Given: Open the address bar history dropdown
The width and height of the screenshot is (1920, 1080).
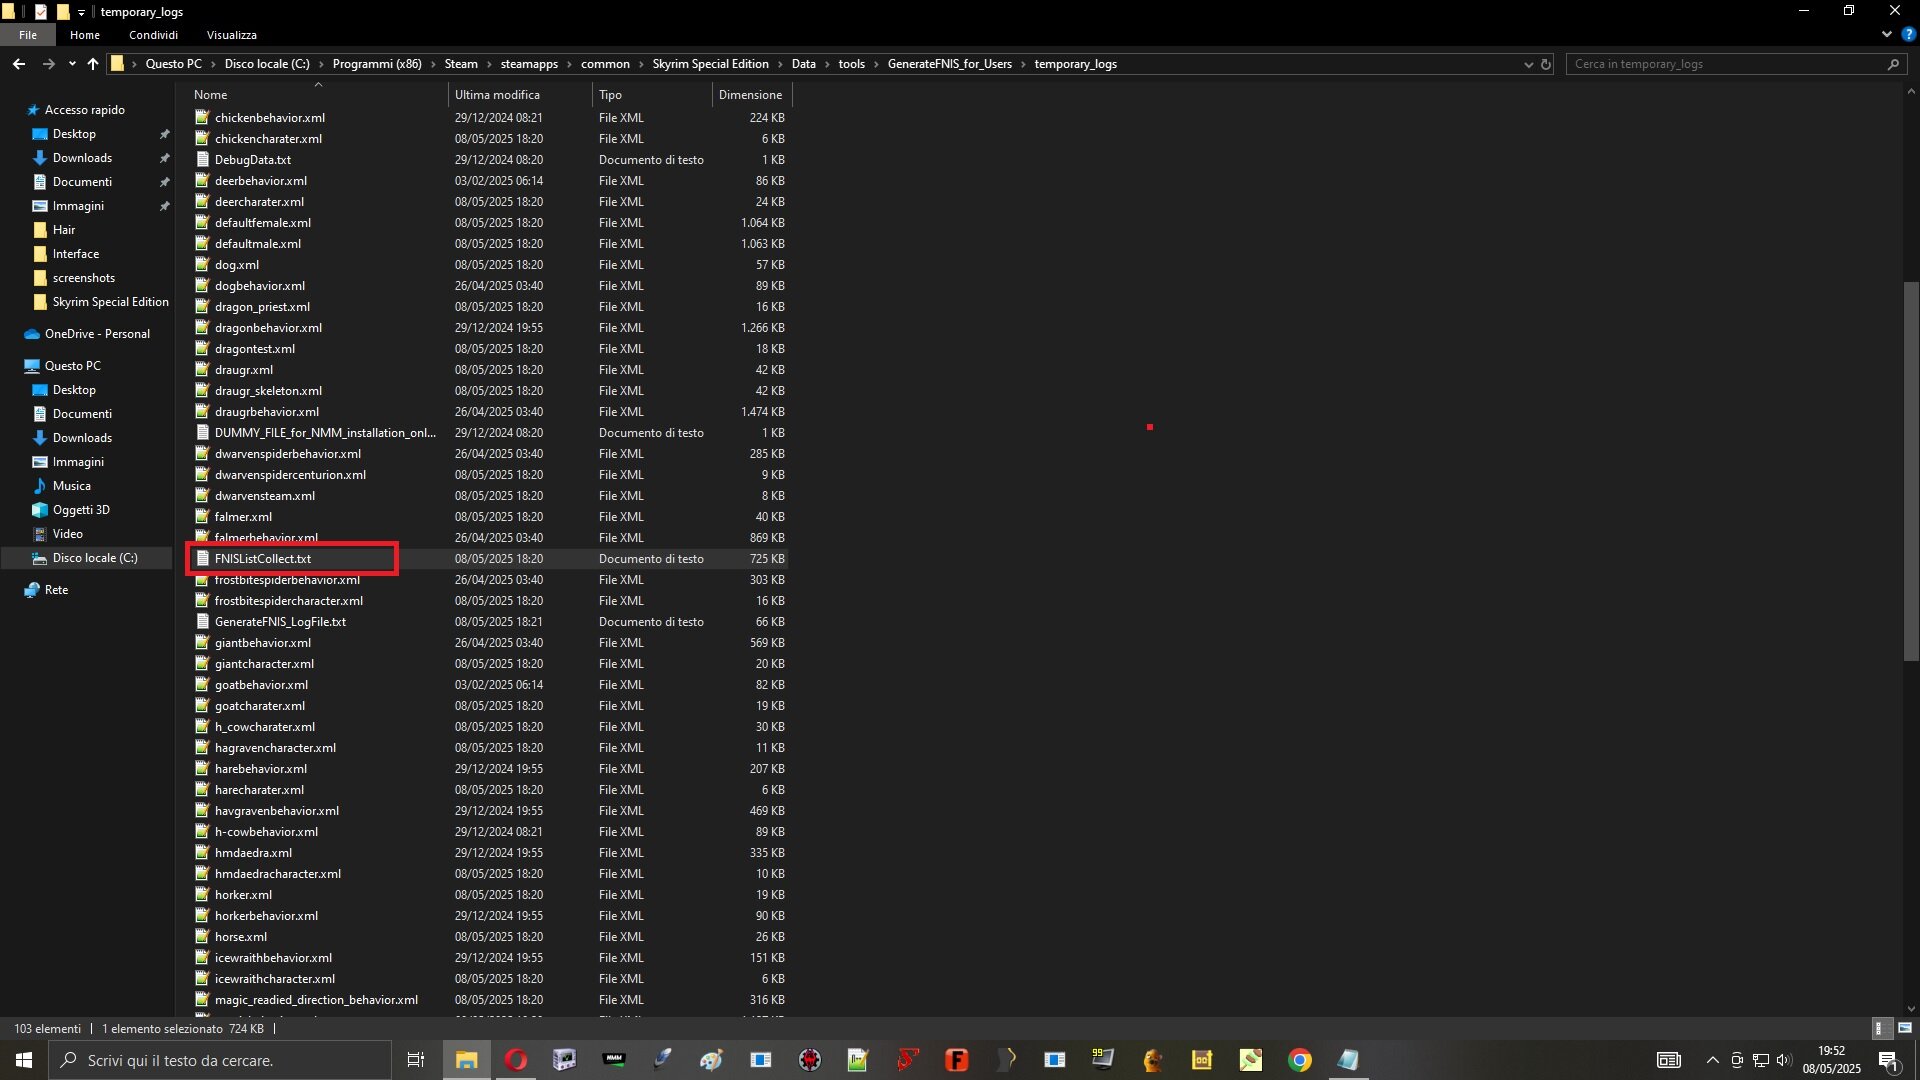Looking at the screenshot, I should click(1528, 64).
